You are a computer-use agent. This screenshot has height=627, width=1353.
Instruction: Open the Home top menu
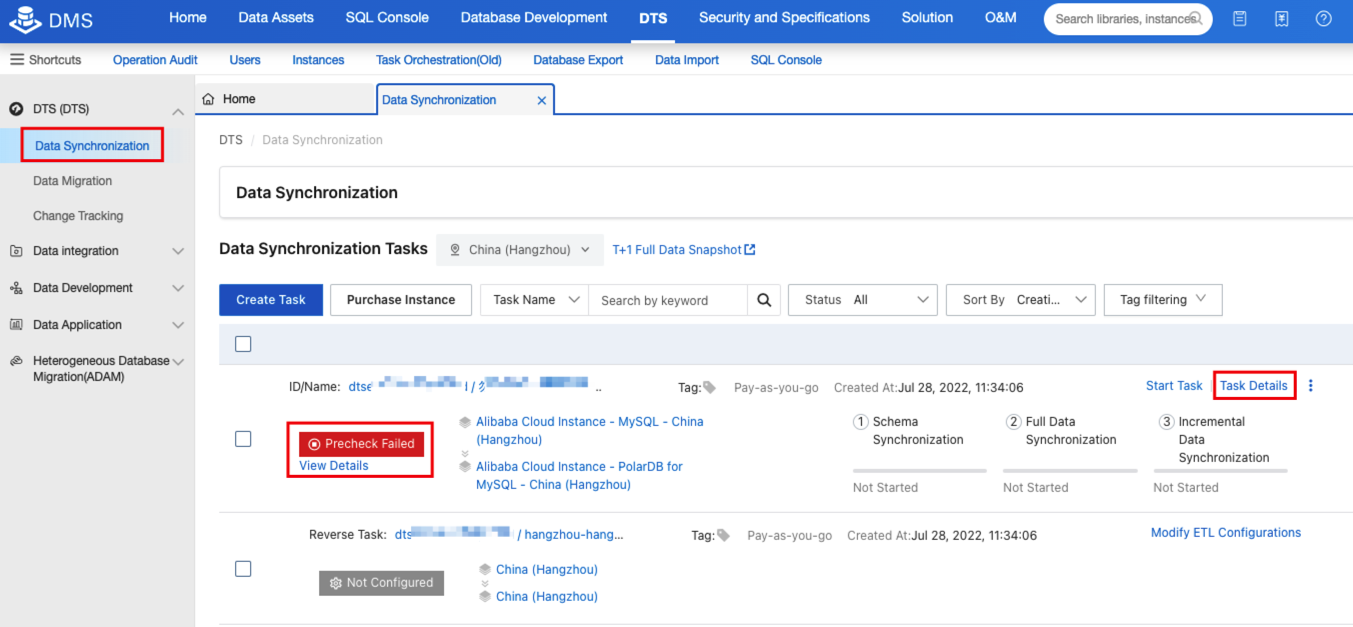point(188,17)
